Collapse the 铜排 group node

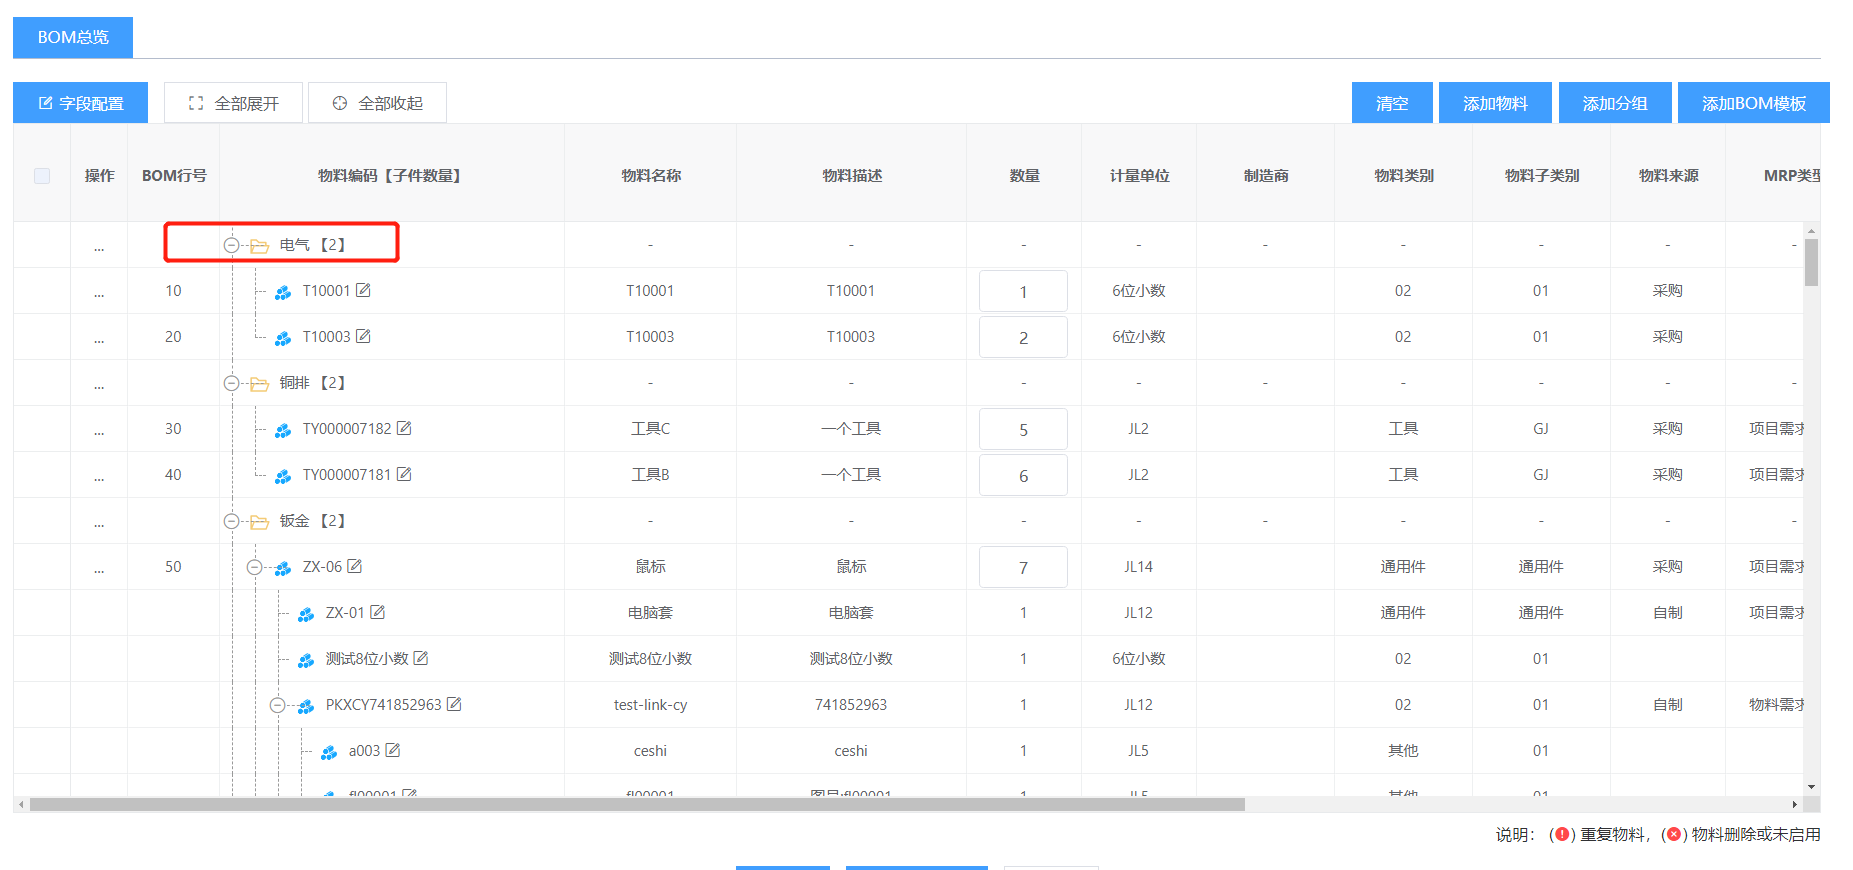click(x=231, y=383)
